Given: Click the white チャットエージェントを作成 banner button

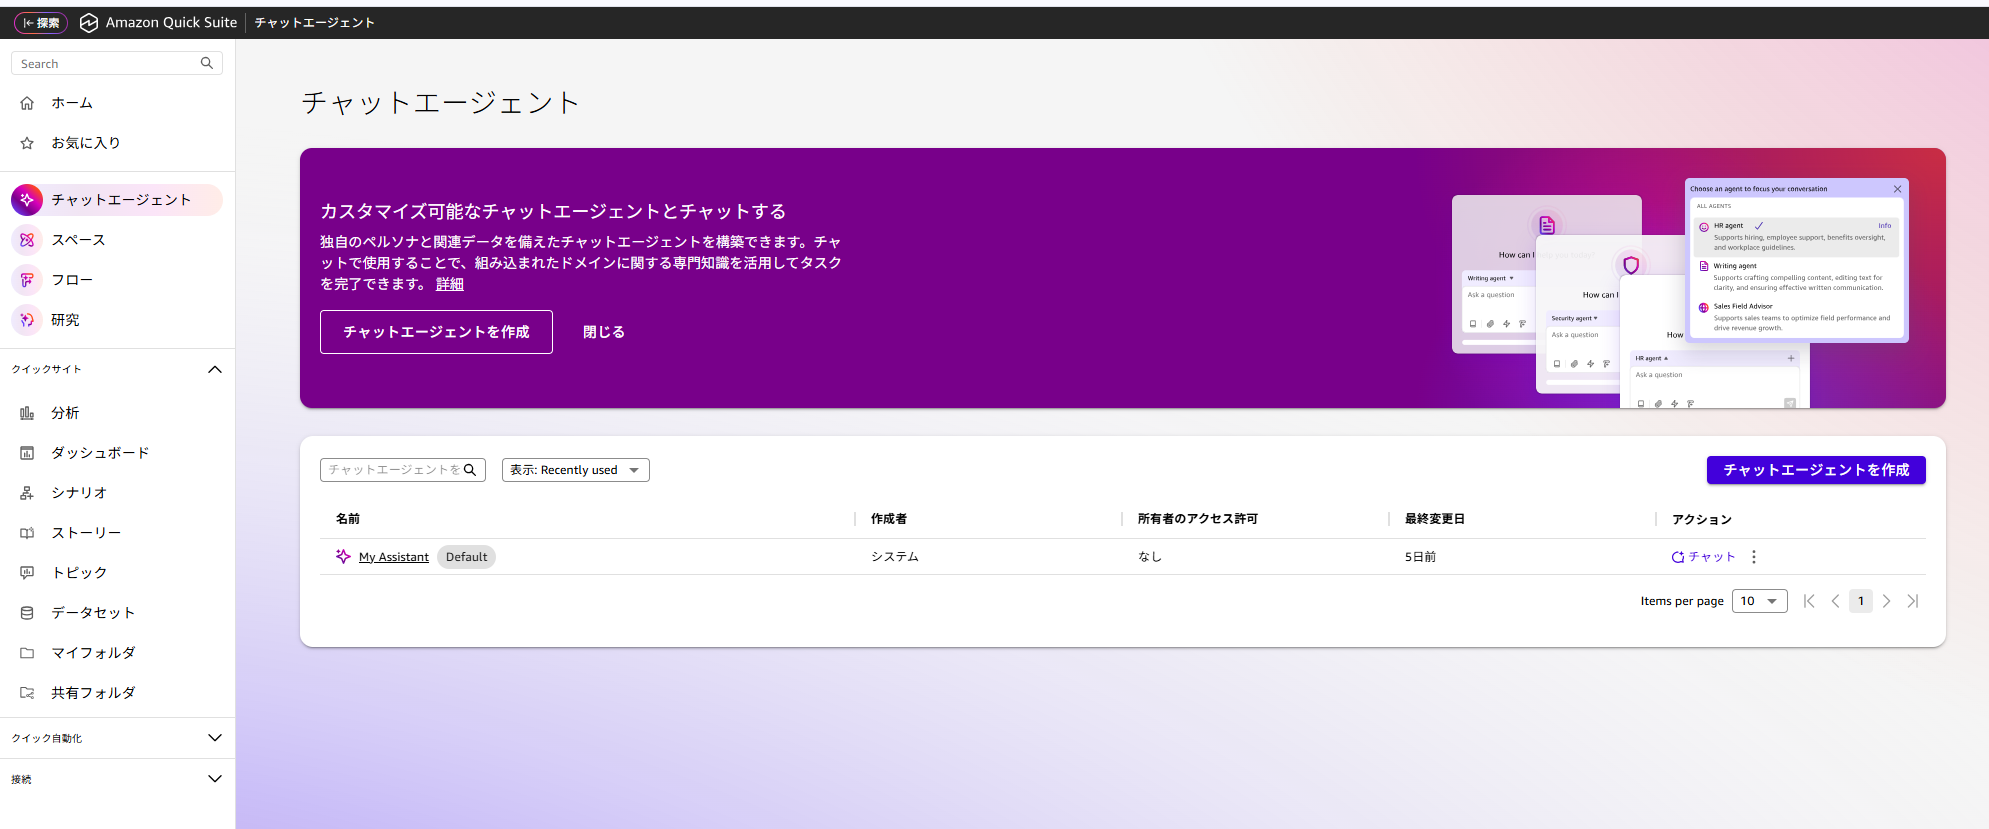Looking at the screenshot, I should pos(436,332).
